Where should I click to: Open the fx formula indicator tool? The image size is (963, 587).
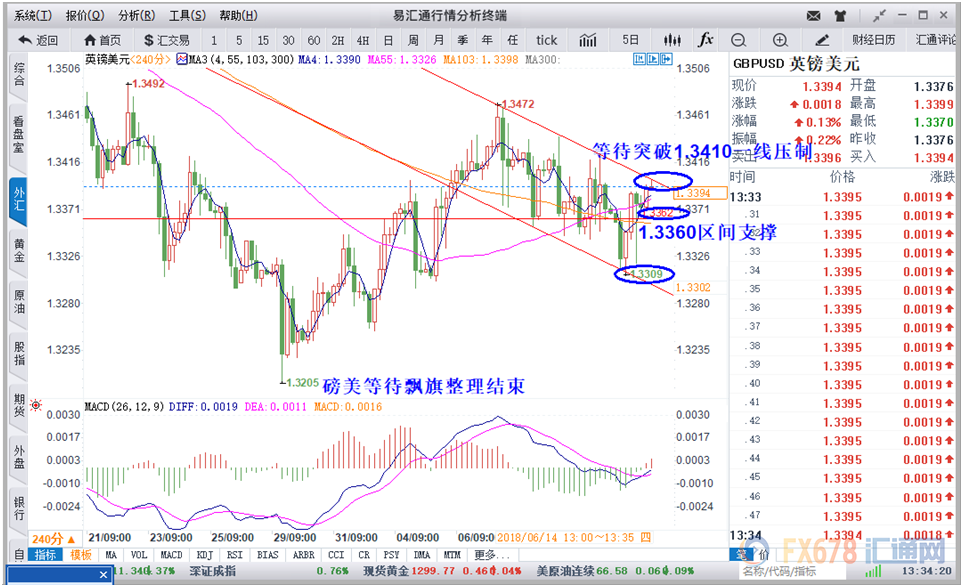(x=705, y=40)
